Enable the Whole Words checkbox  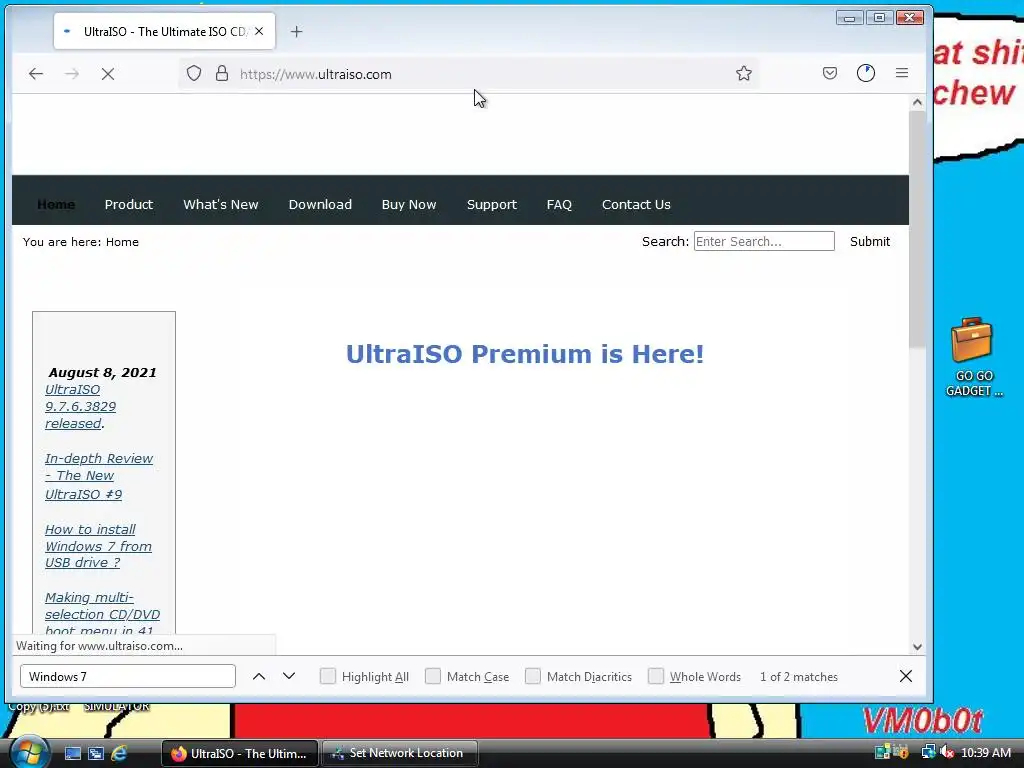656,676
